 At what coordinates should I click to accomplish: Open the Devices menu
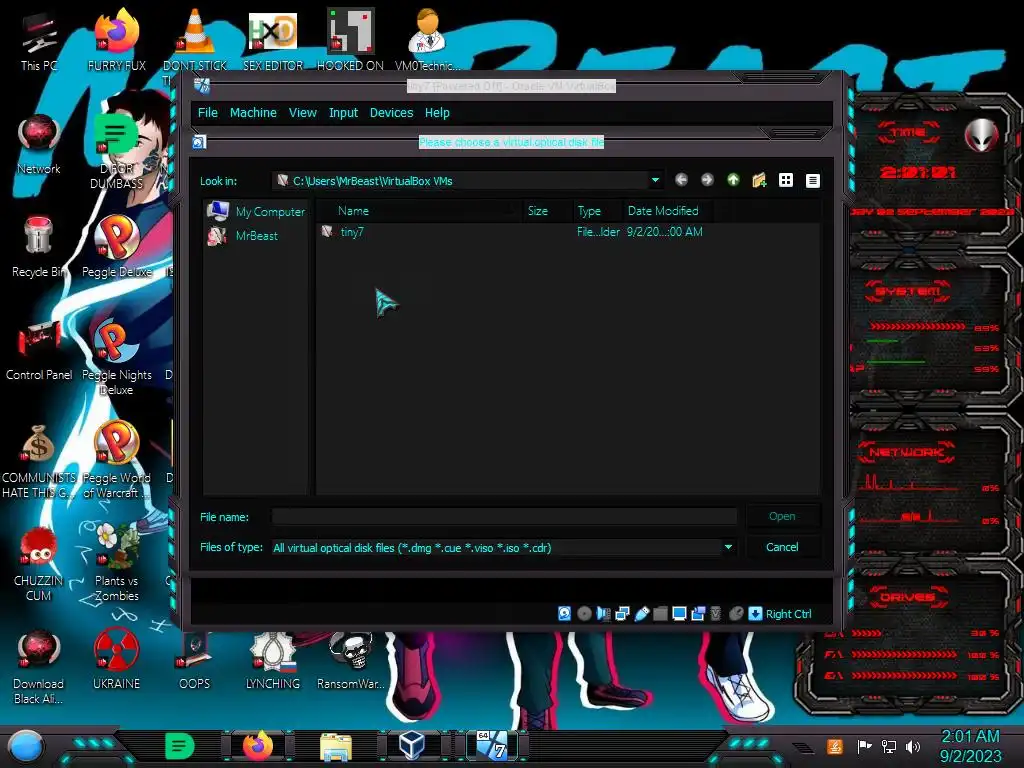pyautogui.click(x=391, y=112)
